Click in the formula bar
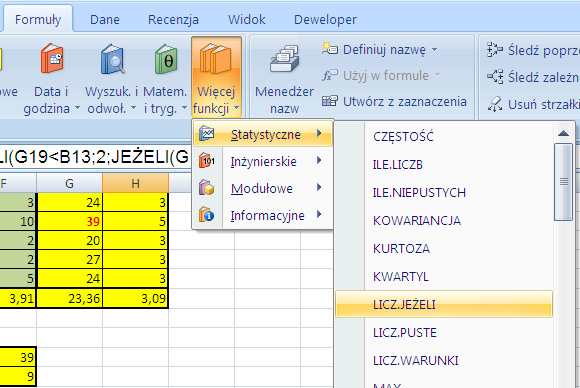The height and width of the screenshot is (388, 580). coord(95,157)
